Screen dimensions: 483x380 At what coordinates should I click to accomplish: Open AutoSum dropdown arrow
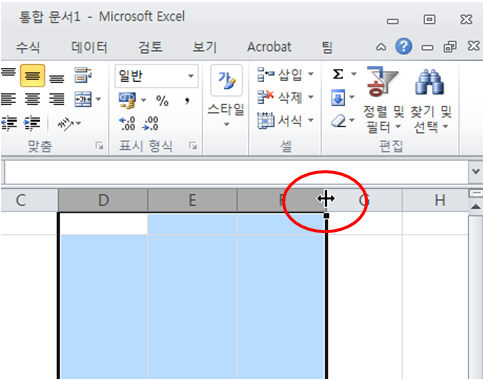point(354,74)
